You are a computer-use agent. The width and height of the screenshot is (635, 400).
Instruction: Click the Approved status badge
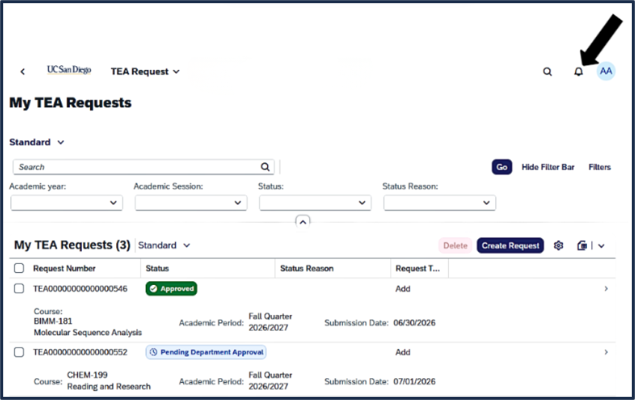(x=171, y=289)
